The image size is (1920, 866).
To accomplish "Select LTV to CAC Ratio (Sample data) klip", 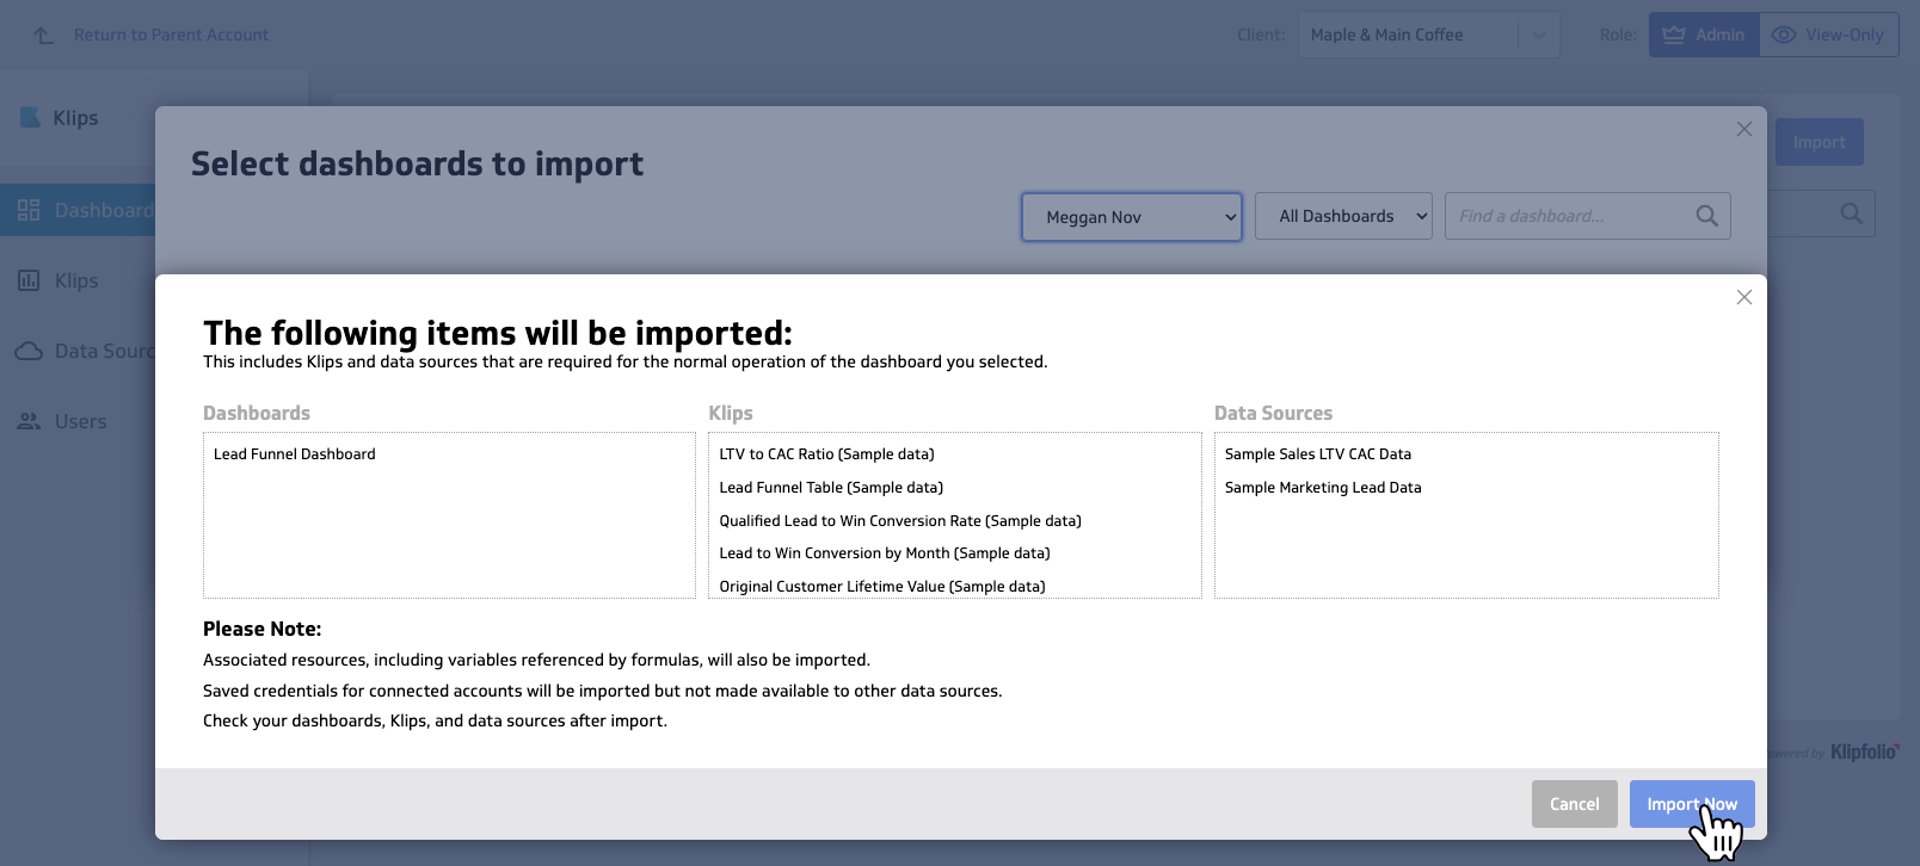I will click(826, 454).
